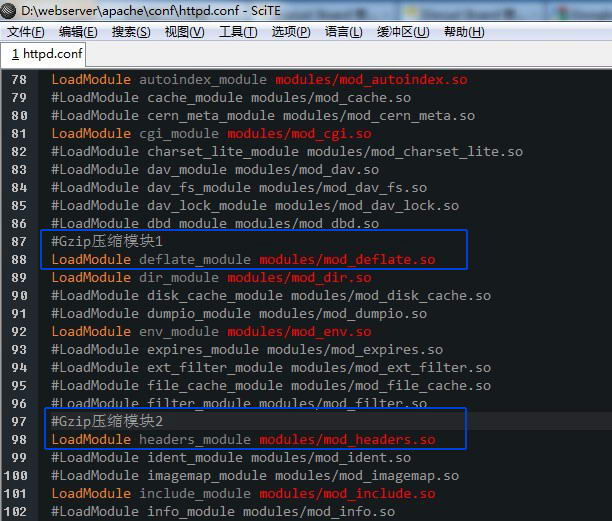Click the text modules/mod_deflate.so
612x521 pixels.
point(347,260)
